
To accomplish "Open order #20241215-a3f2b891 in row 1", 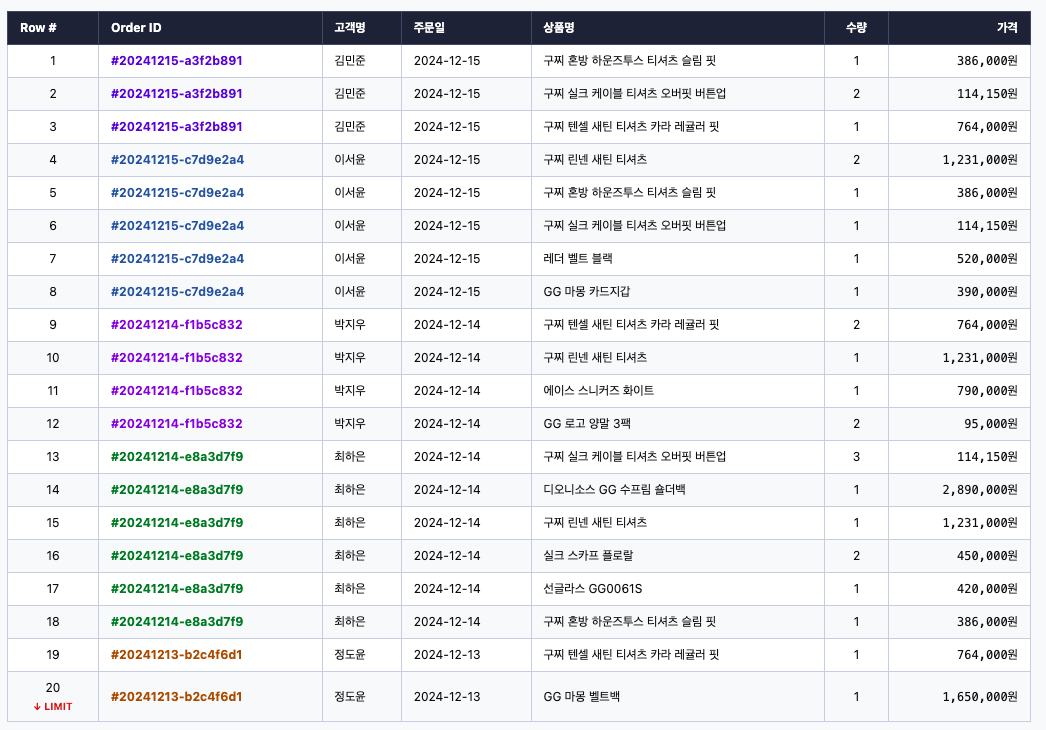I will [176, 61].
